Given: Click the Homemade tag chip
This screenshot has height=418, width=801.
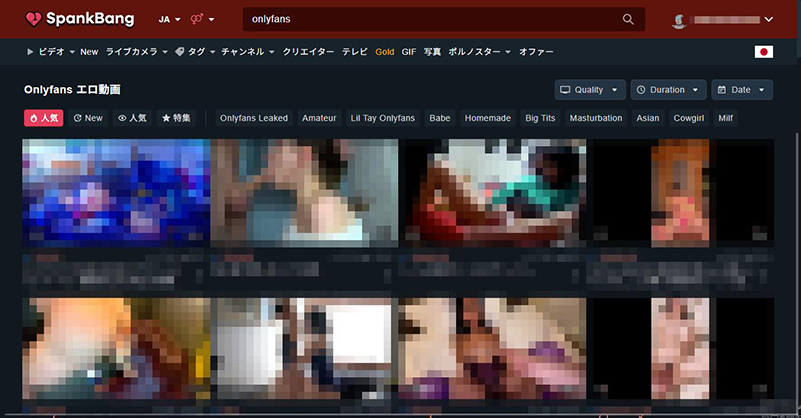Looking at the screenshot, I should coord(488,118).
